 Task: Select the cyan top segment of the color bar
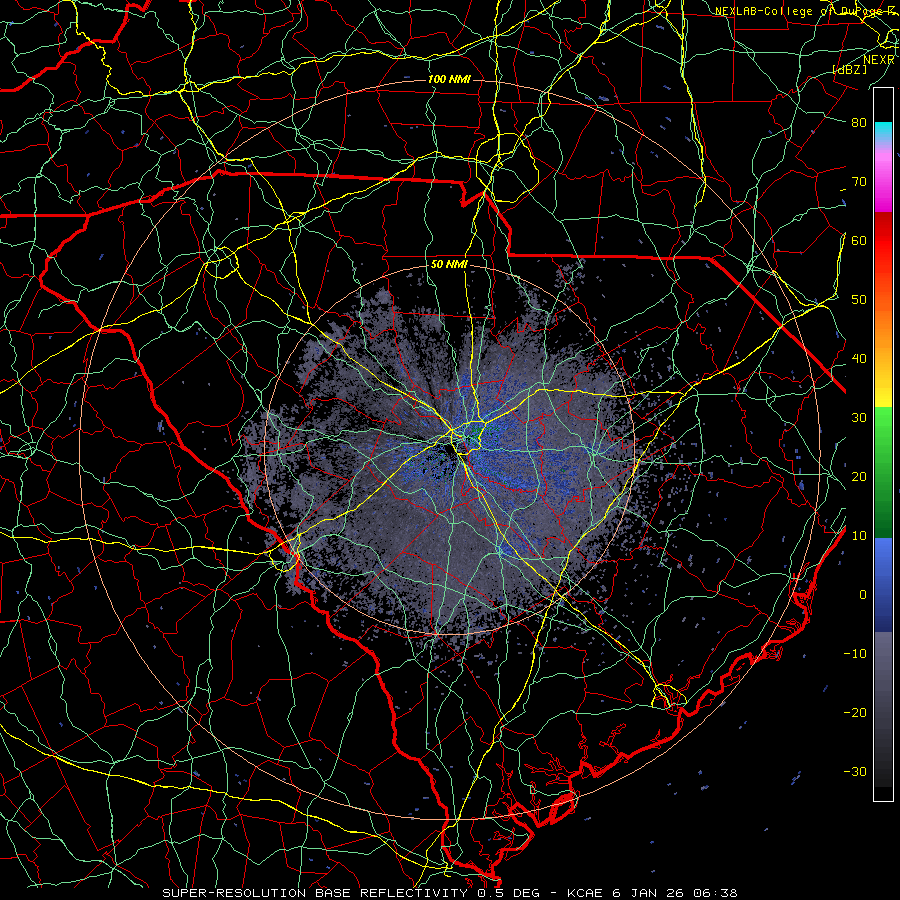click(883, 131)
